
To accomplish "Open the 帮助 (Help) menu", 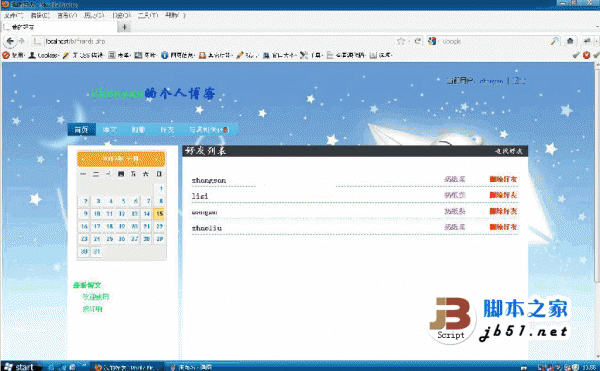I will click(175, 15).
